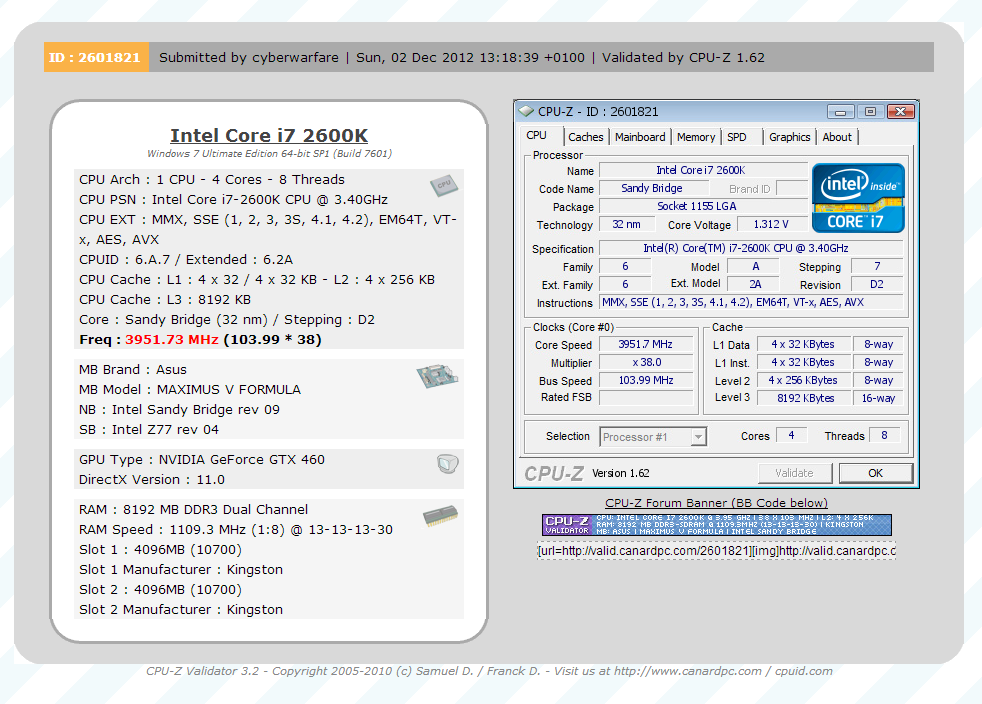
Task: Open the Graphics tab
Action: pyautogui.click(x=789, y=137)
